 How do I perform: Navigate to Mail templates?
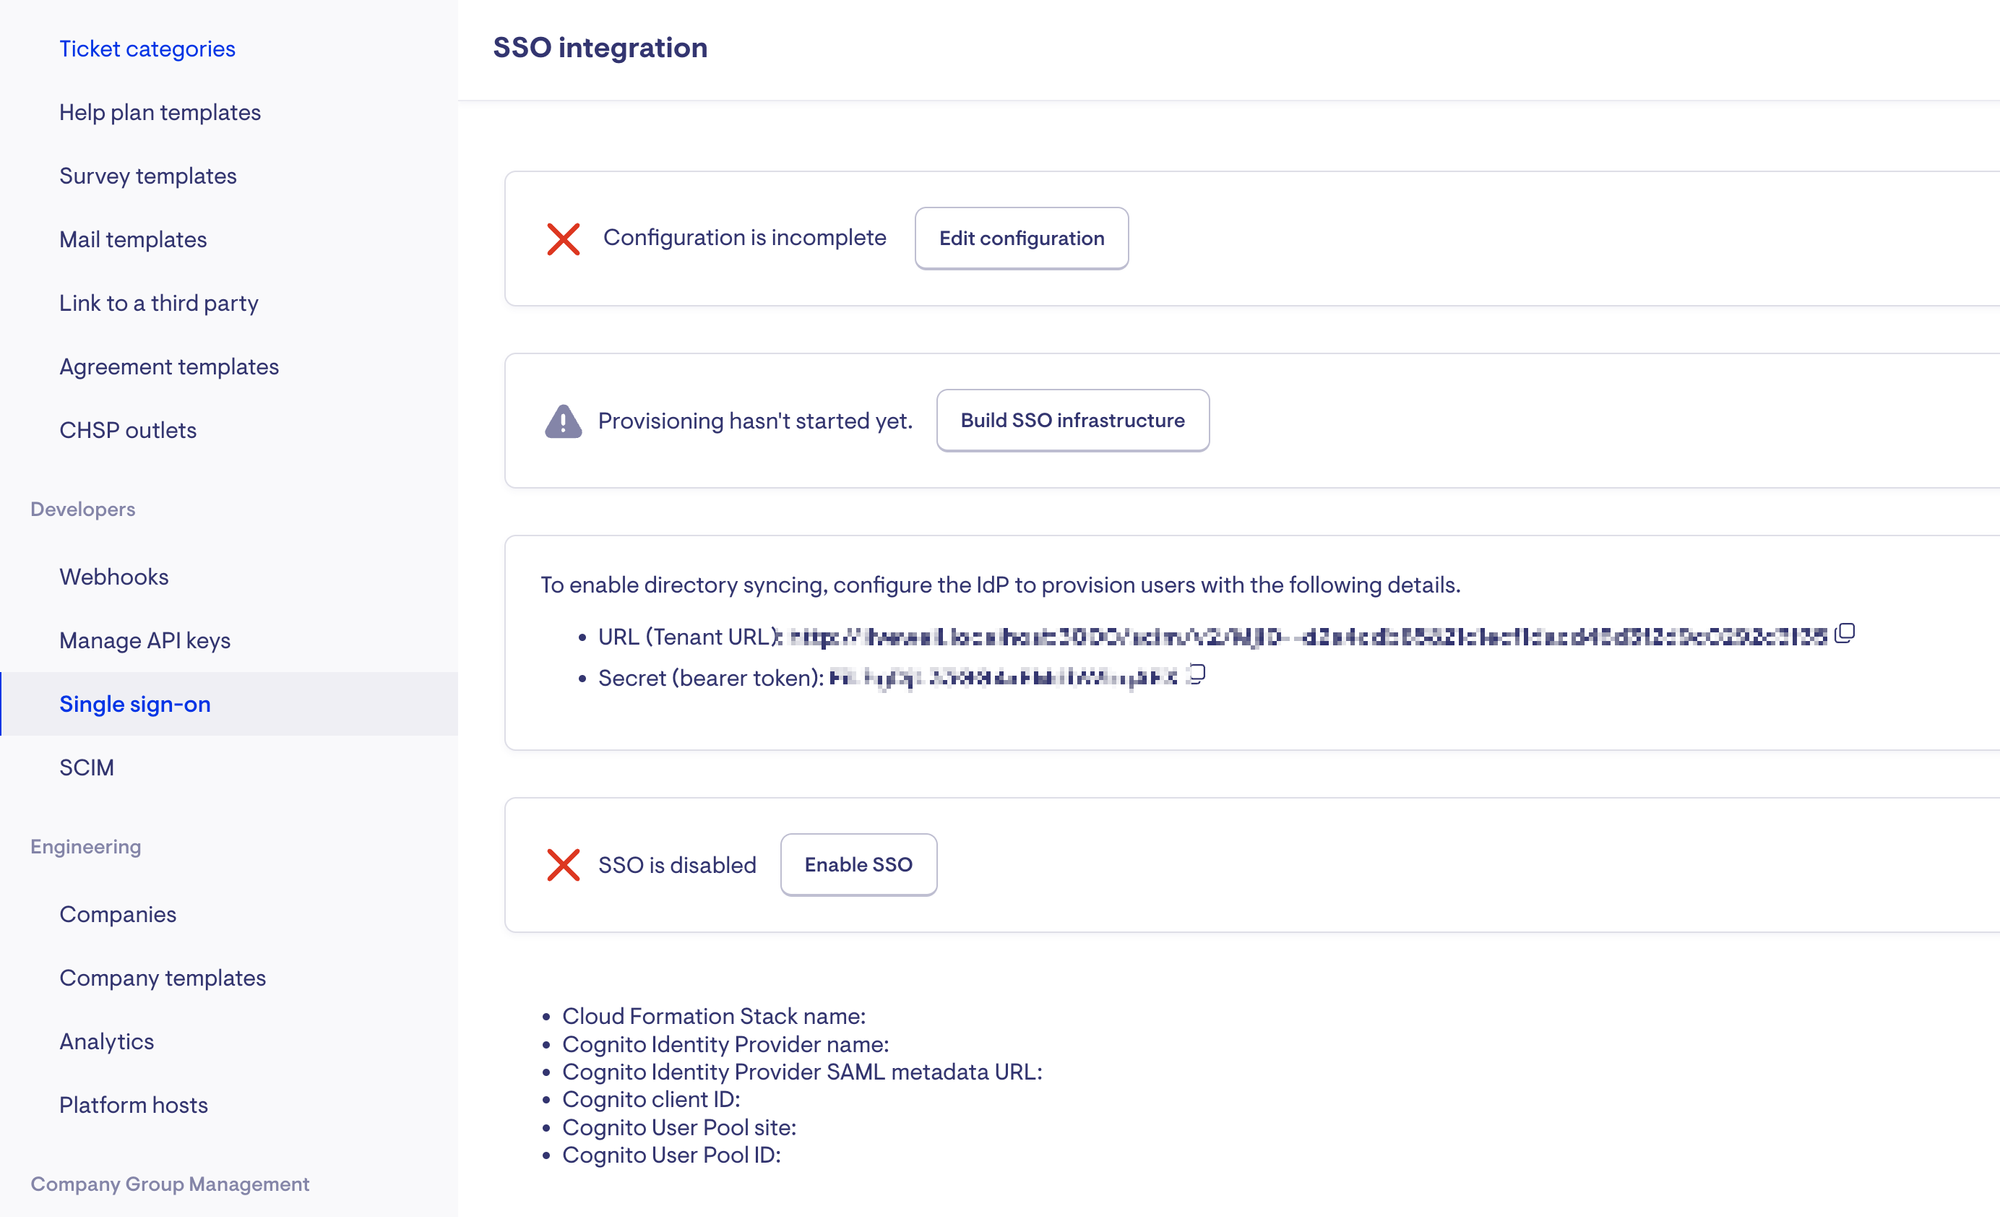tap(133, 240)
